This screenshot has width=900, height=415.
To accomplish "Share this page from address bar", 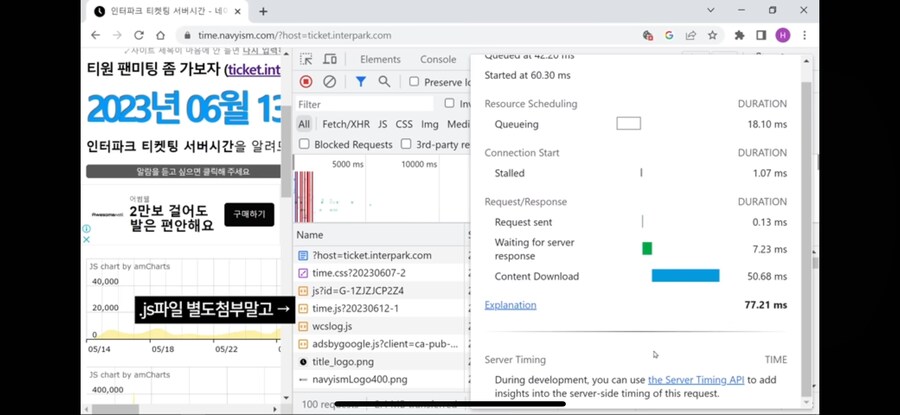I will 690,35.
